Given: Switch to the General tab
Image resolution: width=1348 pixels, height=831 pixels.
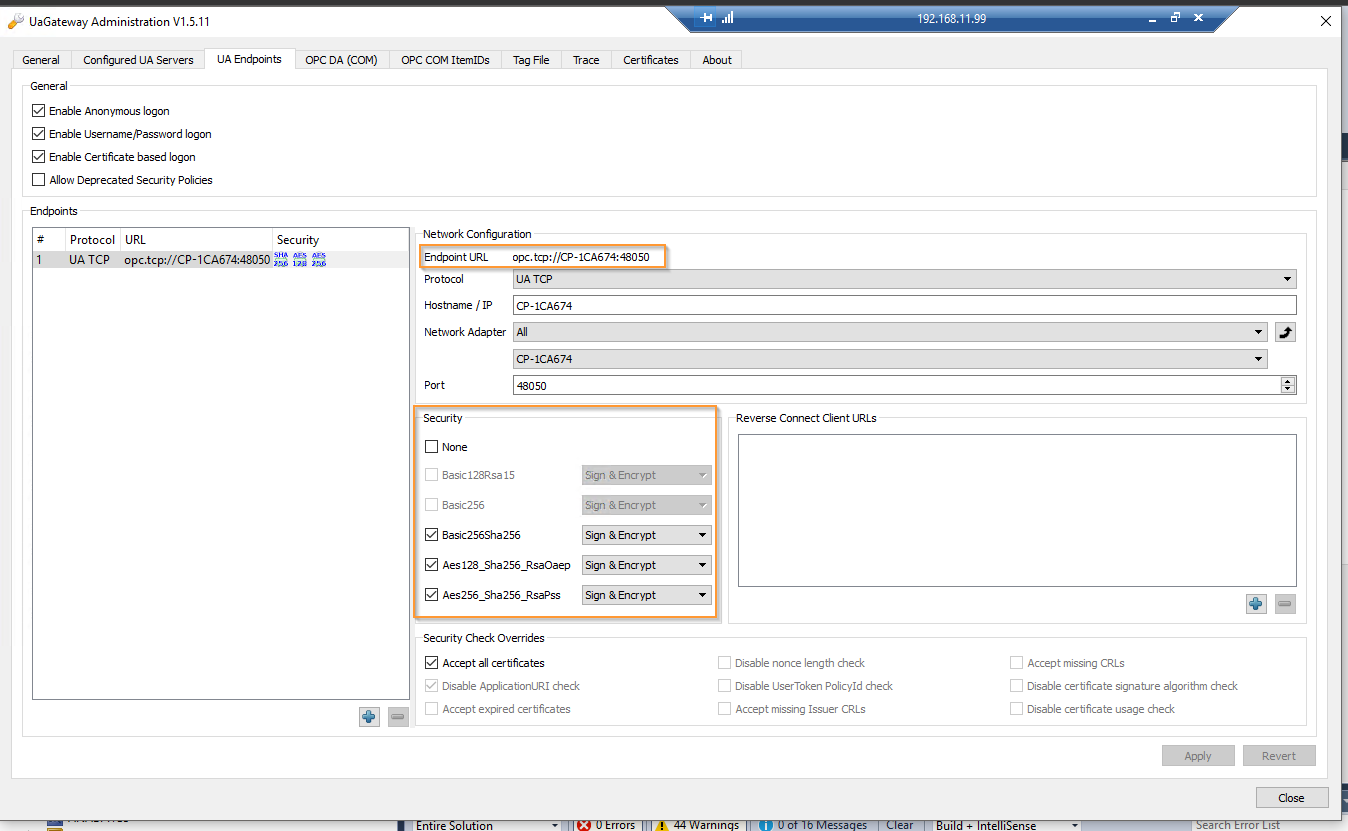Looking at the screenshot, I should (41, 60).
